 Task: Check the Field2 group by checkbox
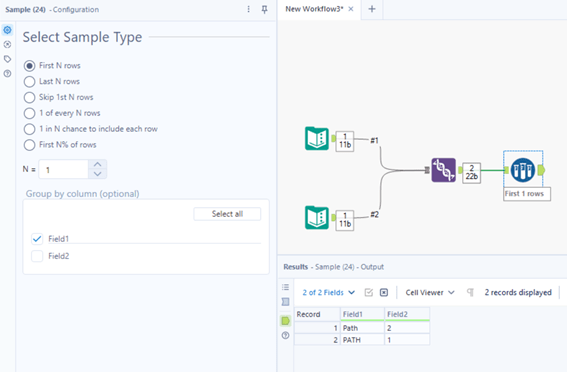pyautogui.click(x=37, y=256)
